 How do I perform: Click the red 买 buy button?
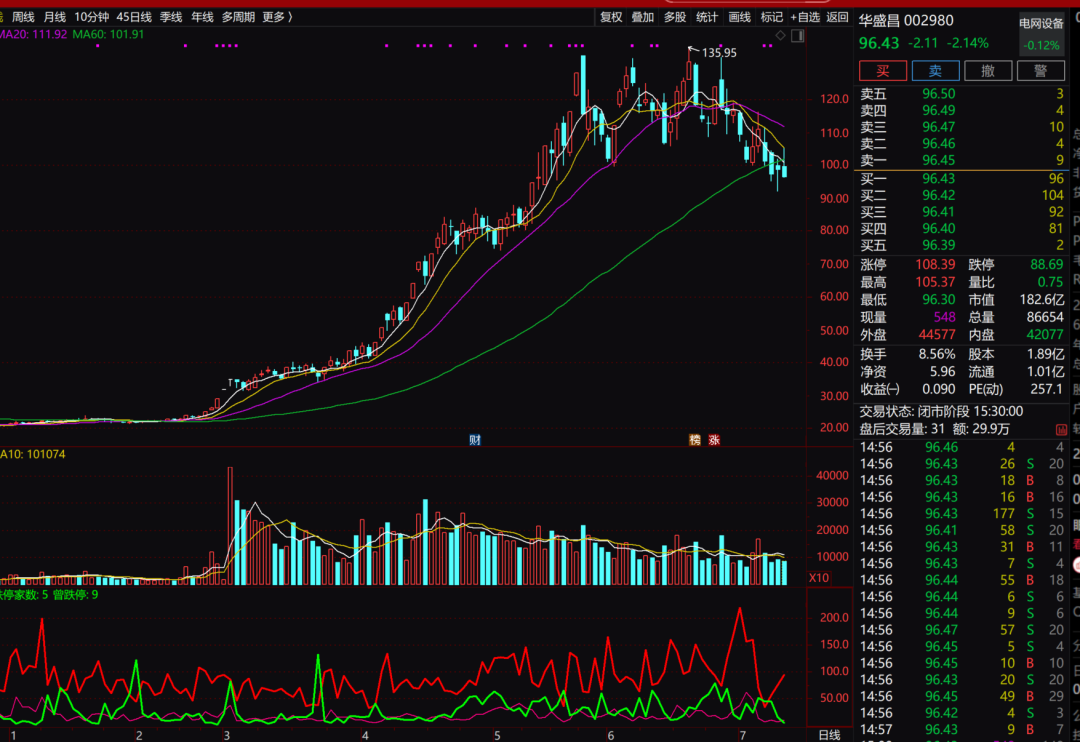pos(882,71)
